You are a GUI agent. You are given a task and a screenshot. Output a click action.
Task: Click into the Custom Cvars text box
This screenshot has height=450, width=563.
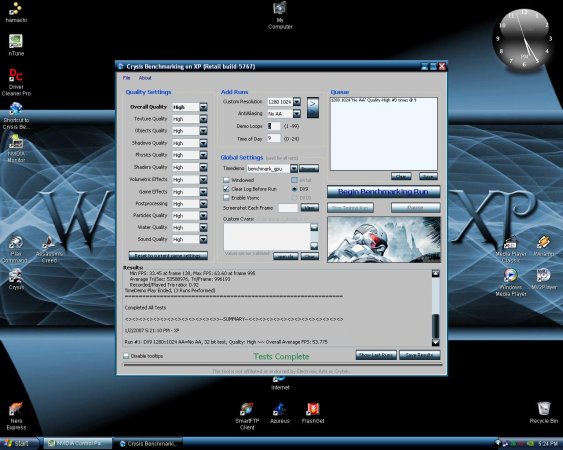click(267, 237)
